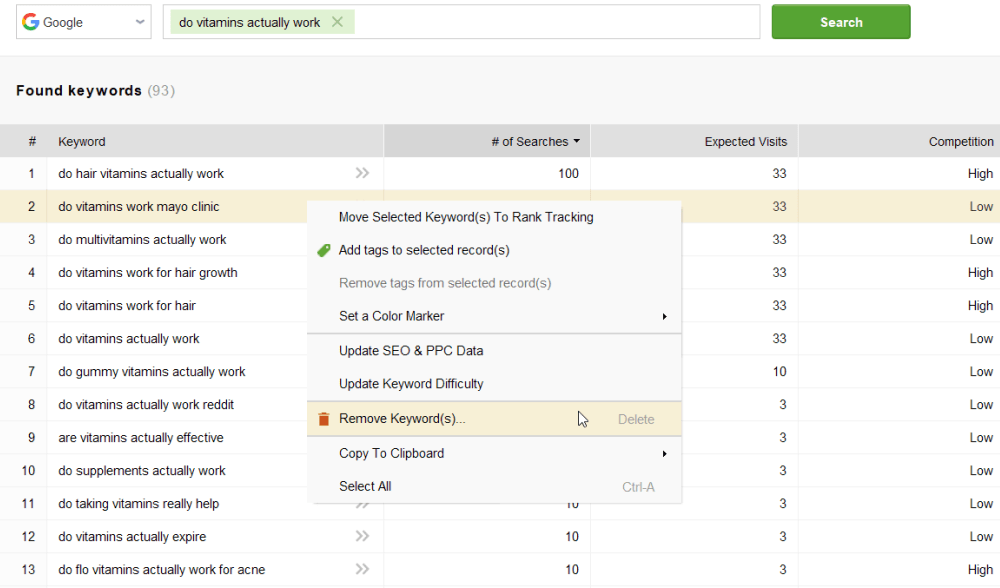Select the keyword 'do hair vitamins actually work'
Viewport: 1000px width, 588px height.
click(x=141, y=173)
